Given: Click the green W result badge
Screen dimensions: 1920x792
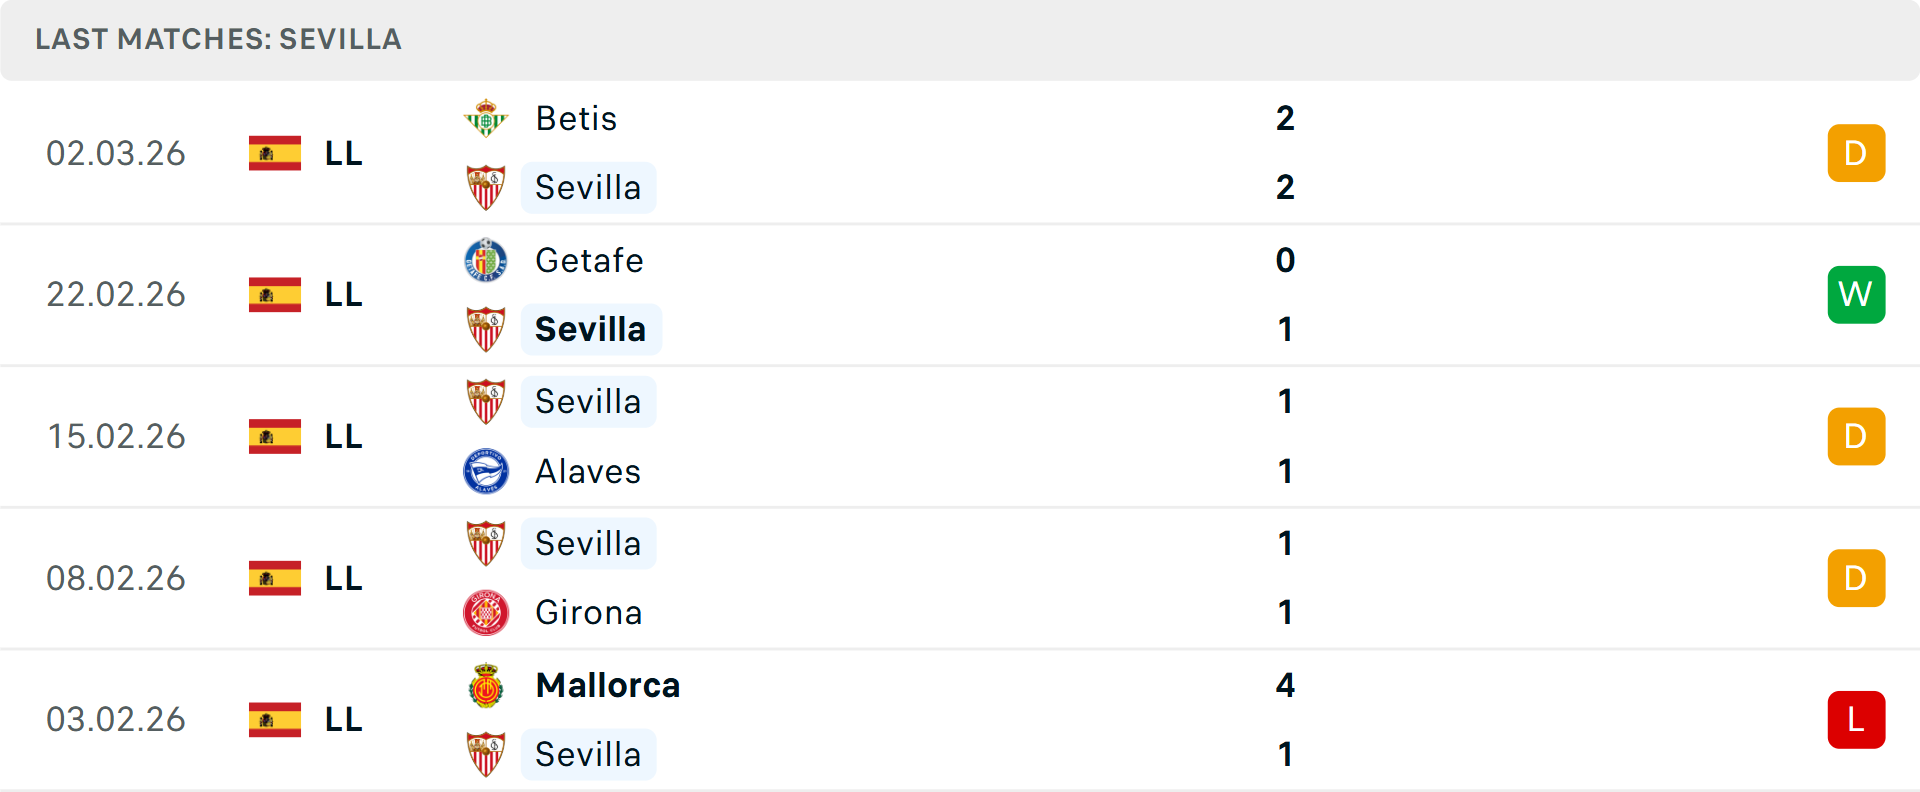Looking at the screenshot, I should pos(1856,295).
